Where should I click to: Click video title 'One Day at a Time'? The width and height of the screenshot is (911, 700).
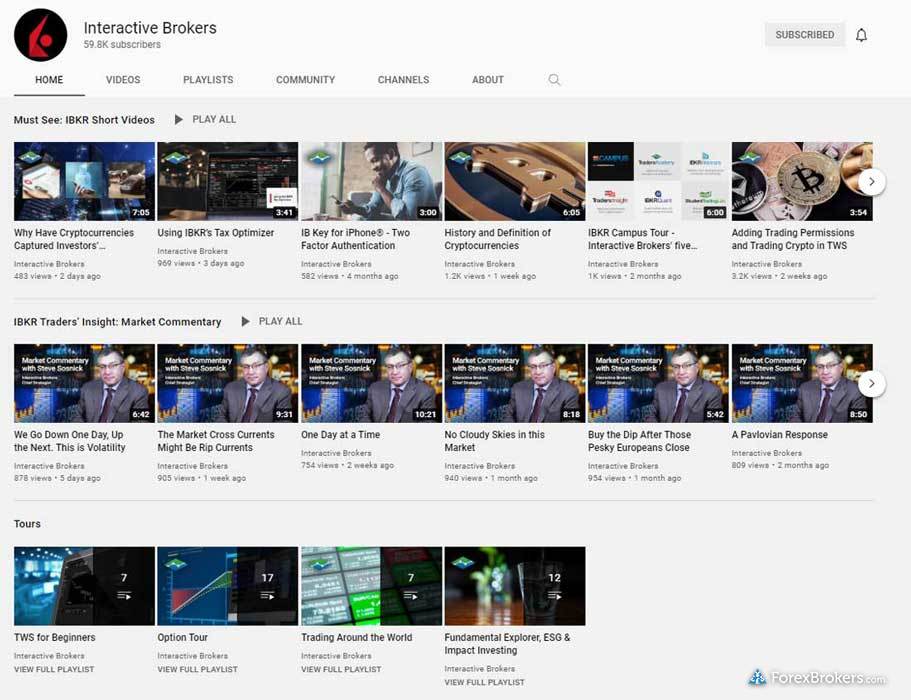(x=340, y=435)
